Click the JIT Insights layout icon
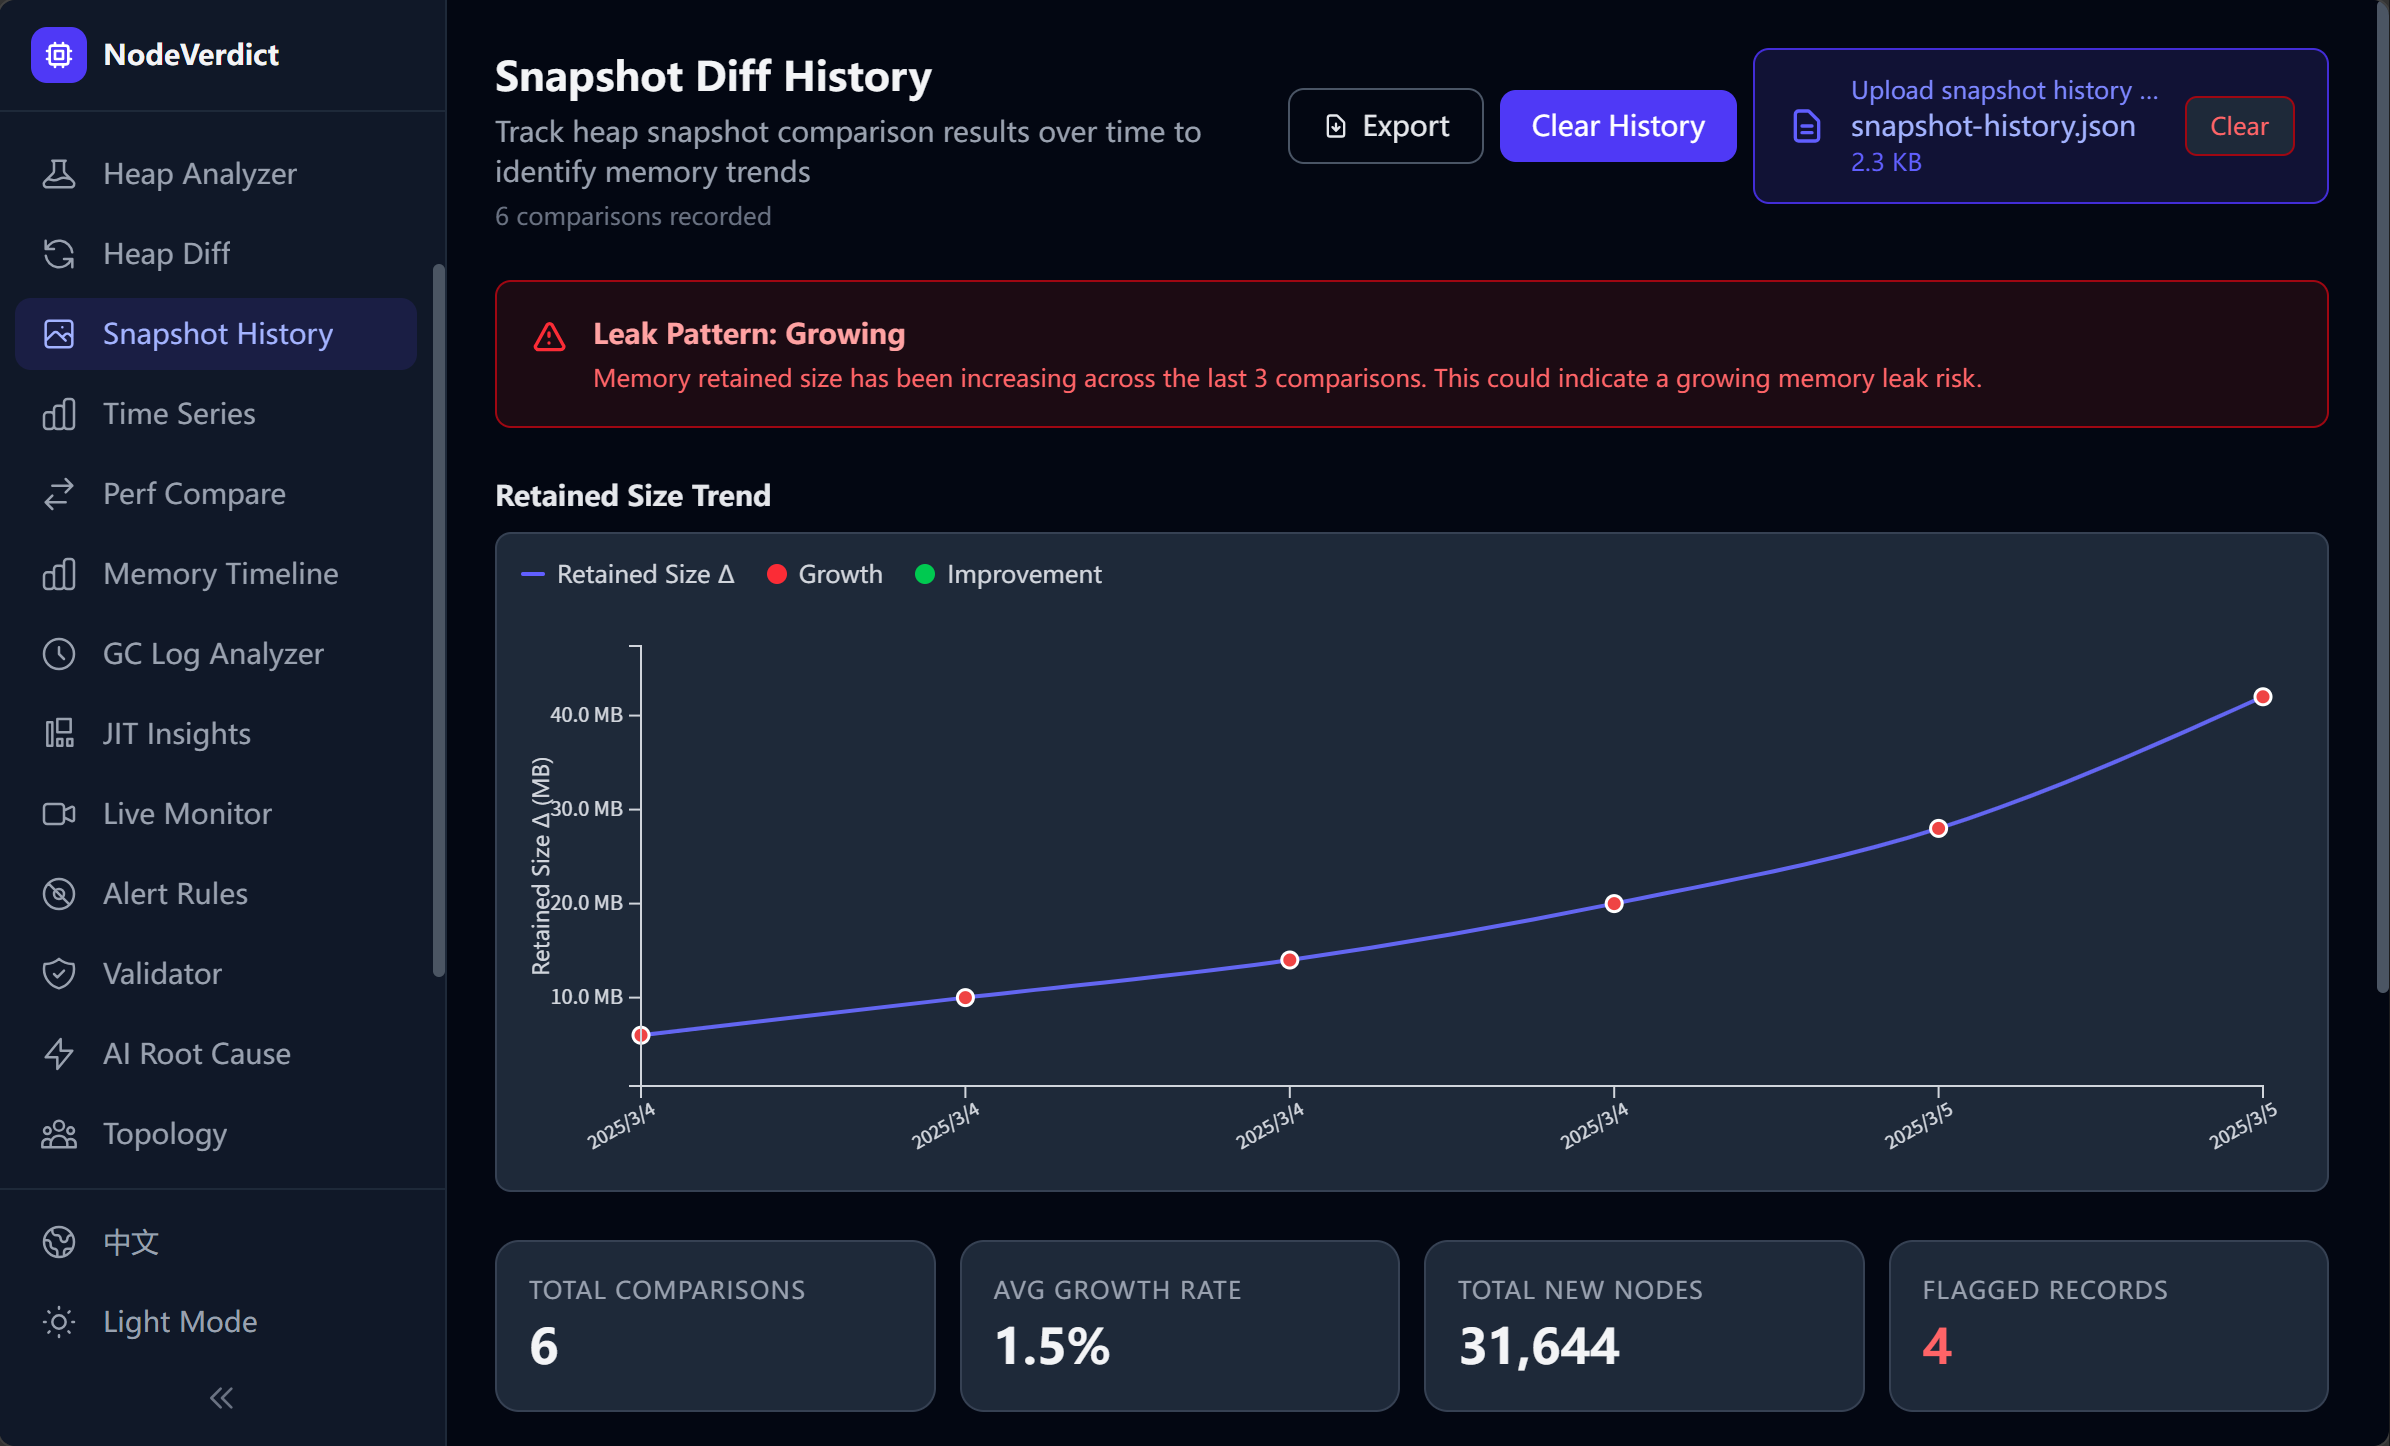This screenshot has height=1446, width=2390. pos(59,734)
